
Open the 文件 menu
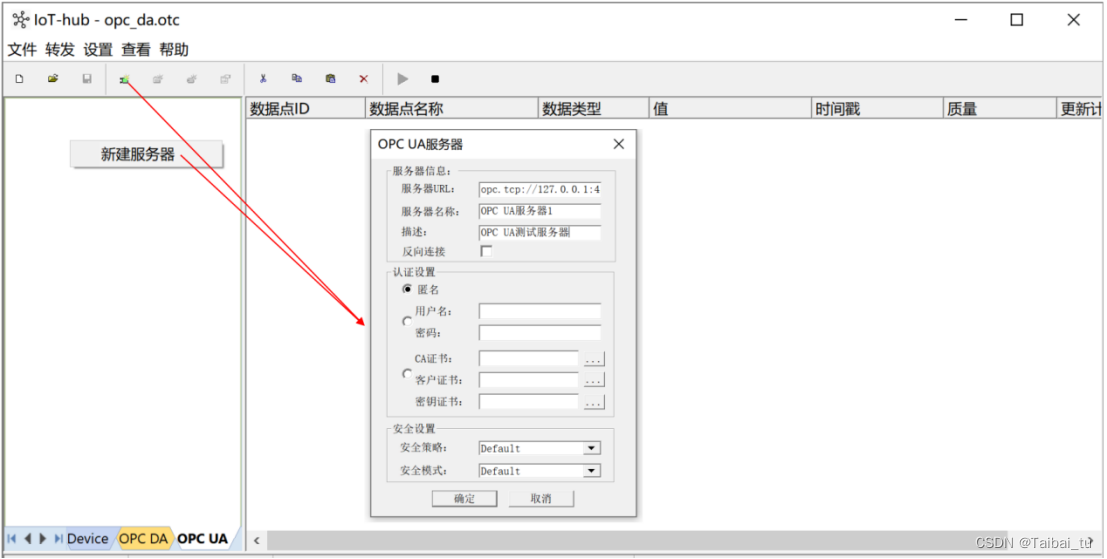click(x=22, y=49)
